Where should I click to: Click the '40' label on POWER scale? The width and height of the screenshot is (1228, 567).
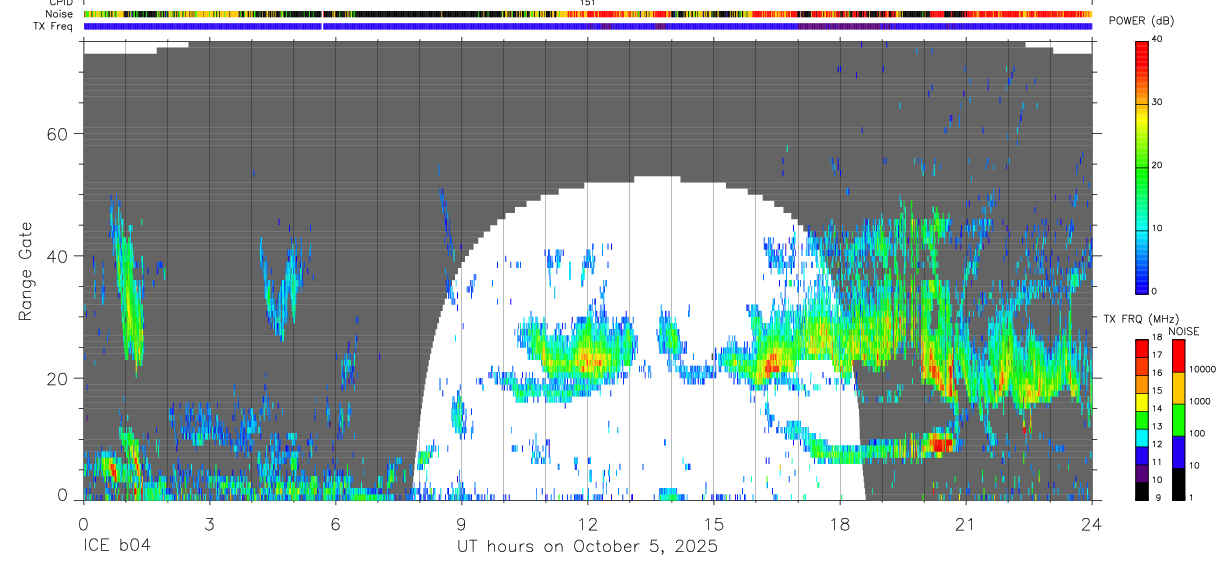point(1159,40)
